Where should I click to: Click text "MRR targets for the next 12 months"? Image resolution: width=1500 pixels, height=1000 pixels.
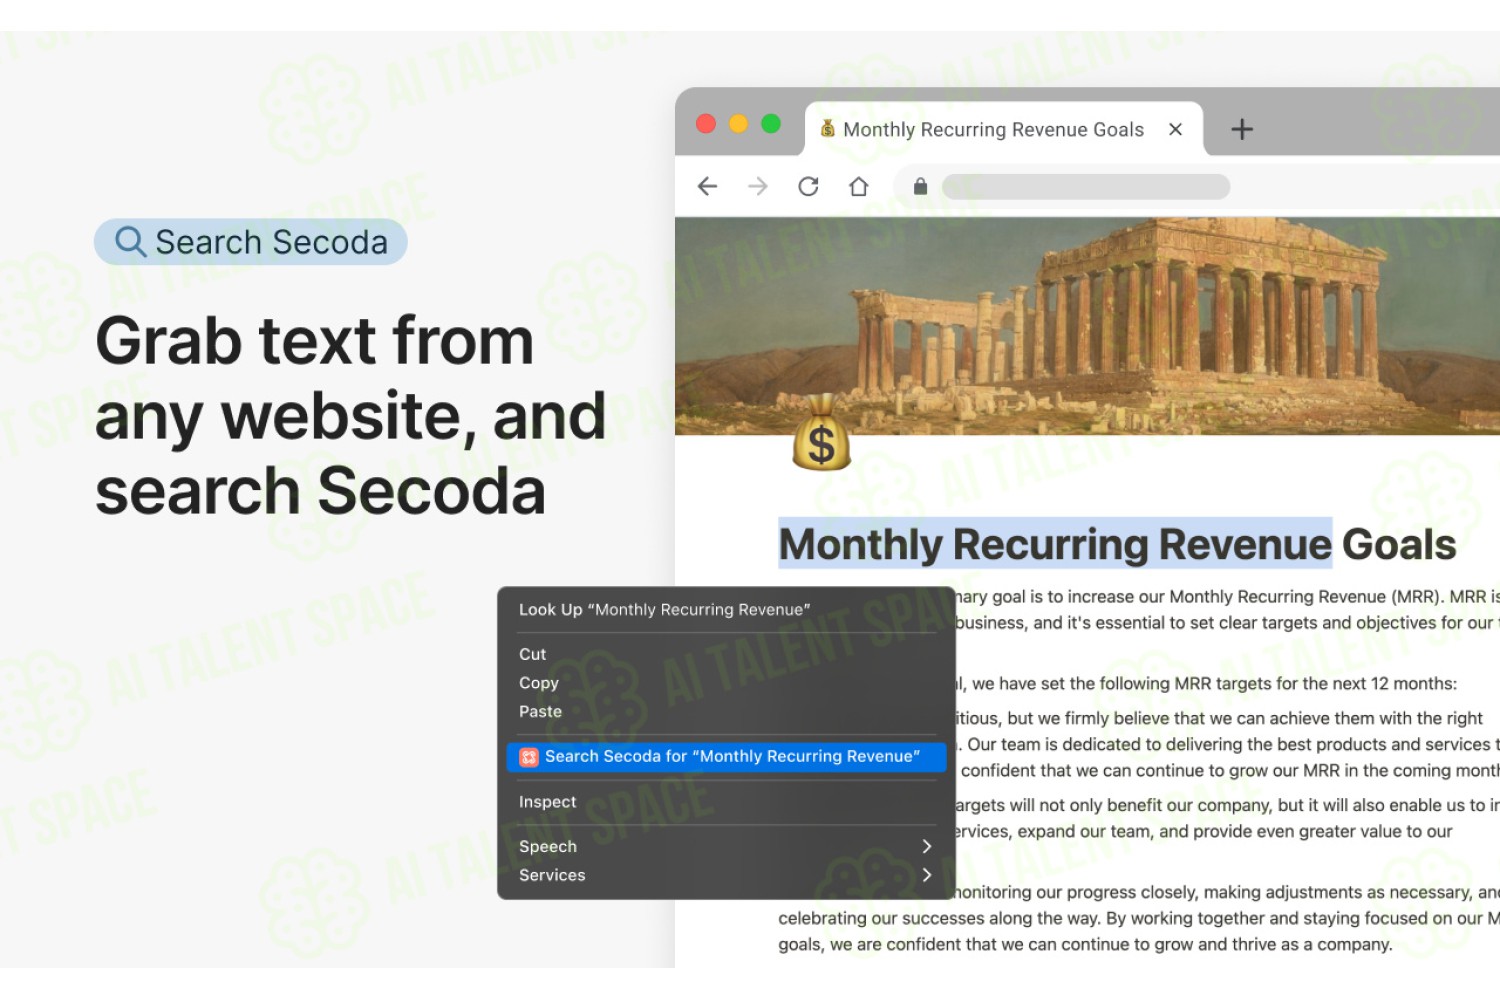click(x=1314, y=684)
